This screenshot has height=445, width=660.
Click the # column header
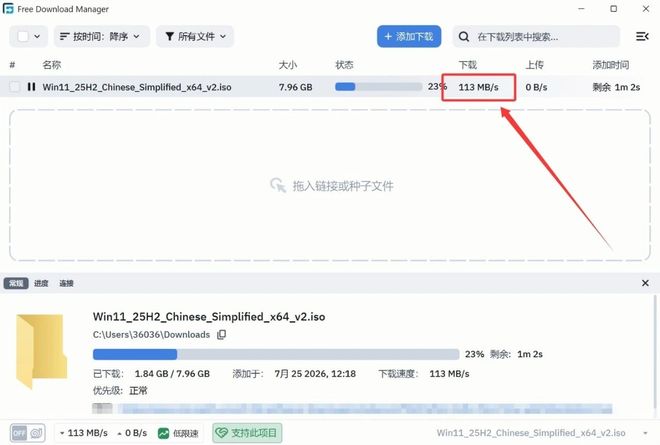12,65
